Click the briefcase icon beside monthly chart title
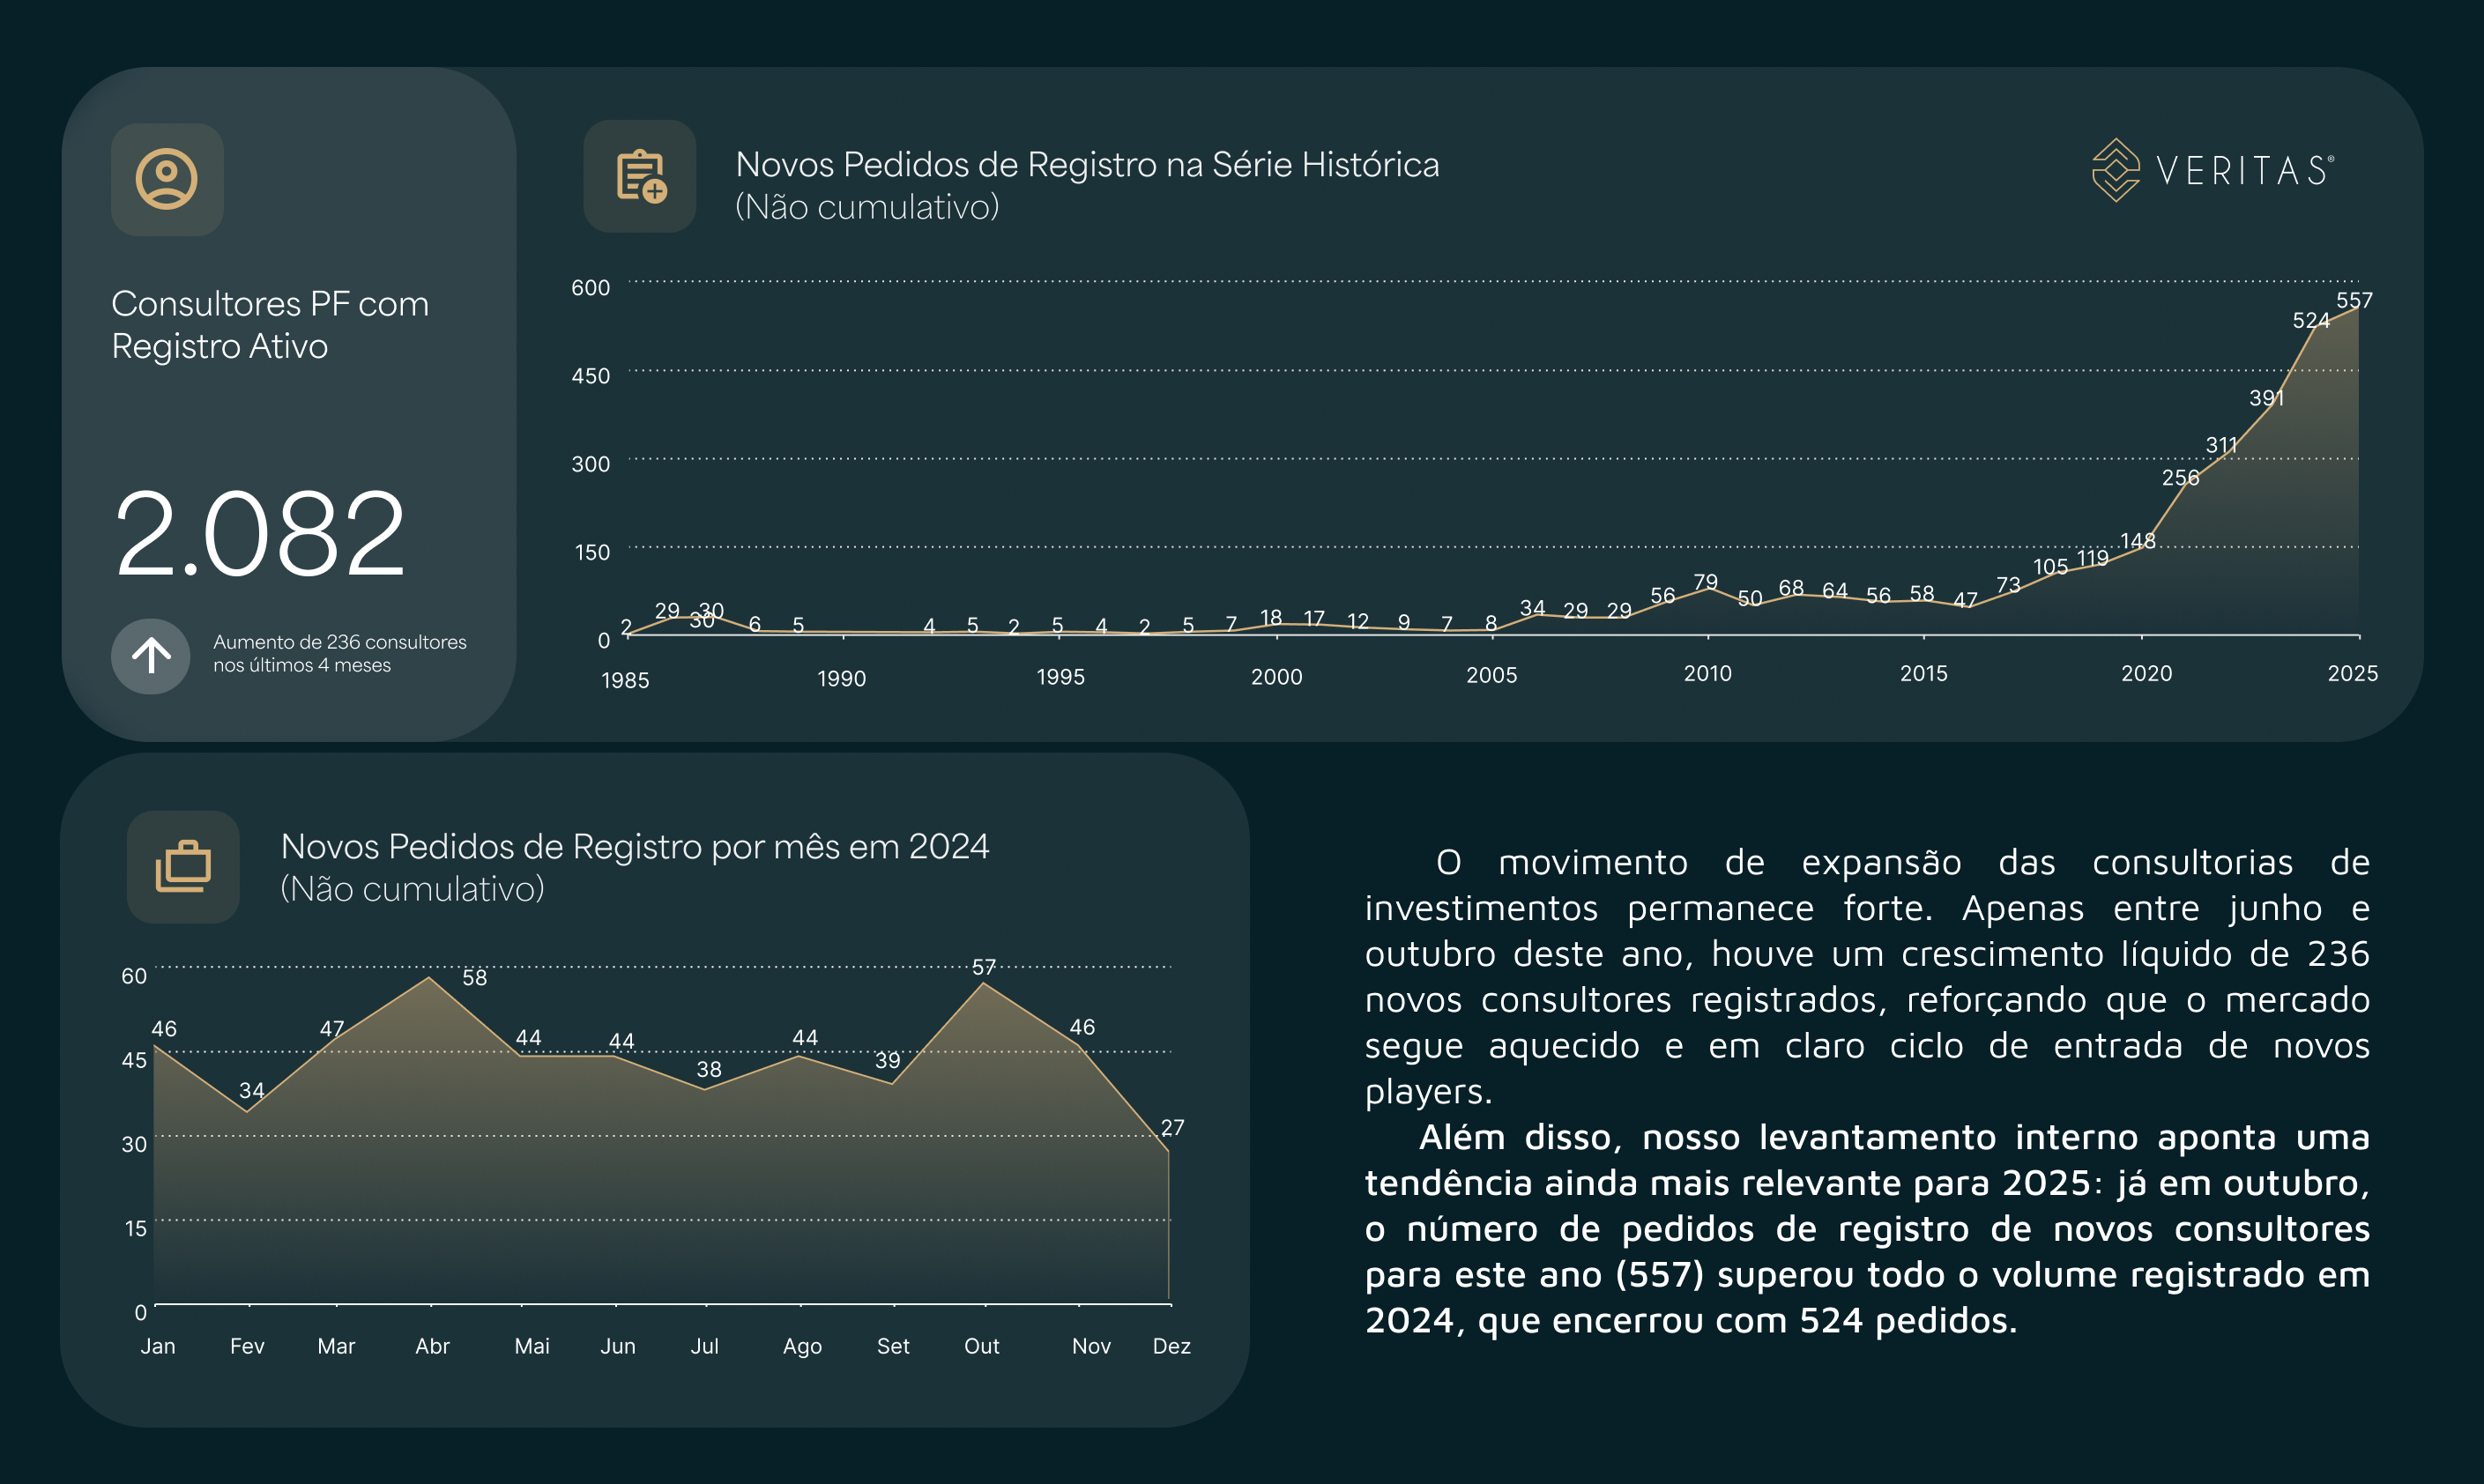 pos(183,867)
